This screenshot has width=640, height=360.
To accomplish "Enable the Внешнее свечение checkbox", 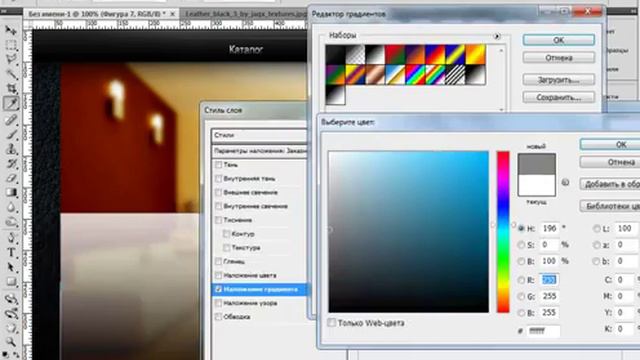I will click(x=218, y=192).
